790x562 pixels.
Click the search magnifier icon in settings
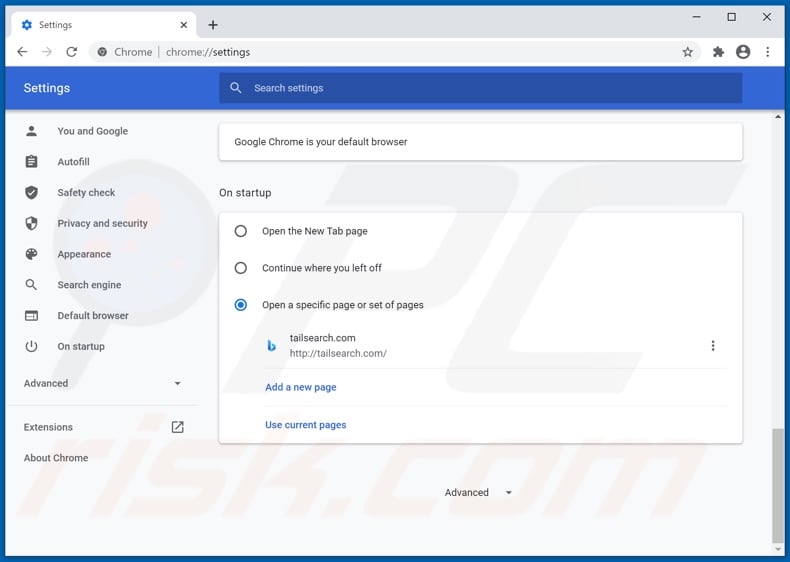235,88
